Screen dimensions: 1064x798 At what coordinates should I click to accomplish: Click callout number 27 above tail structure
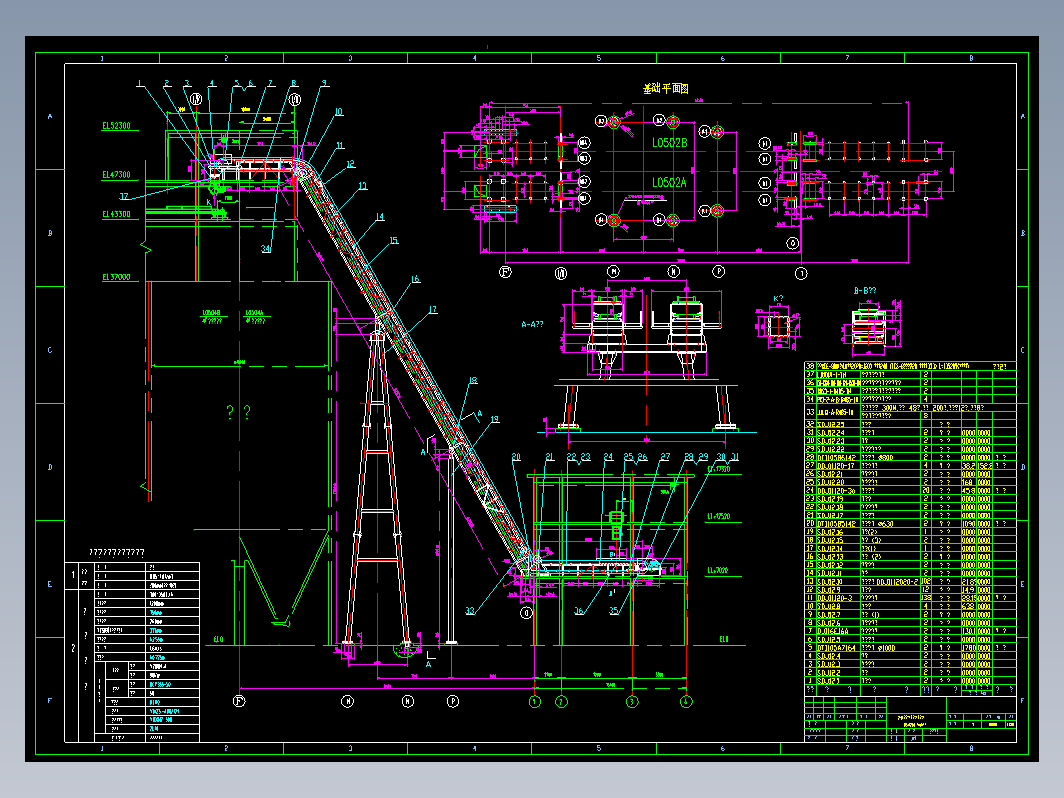665,457
